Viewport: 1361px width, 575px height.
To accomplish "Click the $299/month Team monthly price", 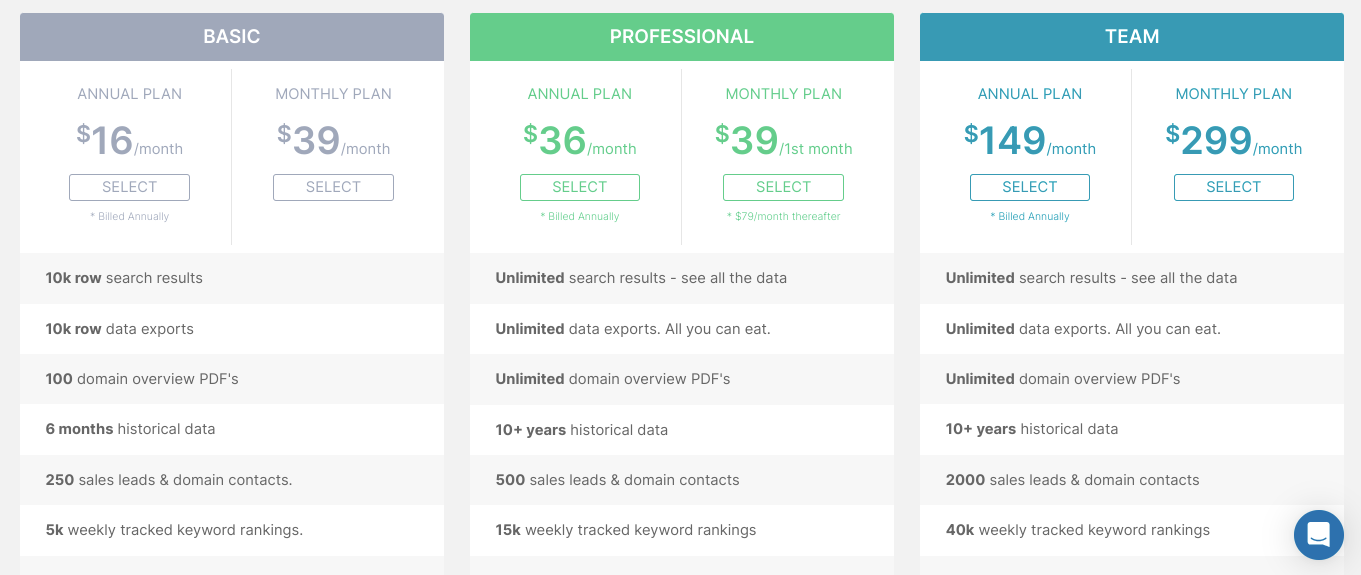I will pyautogui.click(x=1234, y=141).
